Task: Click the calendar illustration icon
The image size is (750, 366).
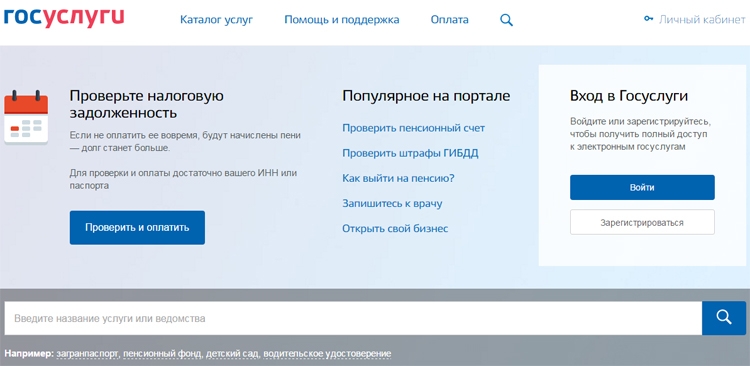Action: pos(26,117)
